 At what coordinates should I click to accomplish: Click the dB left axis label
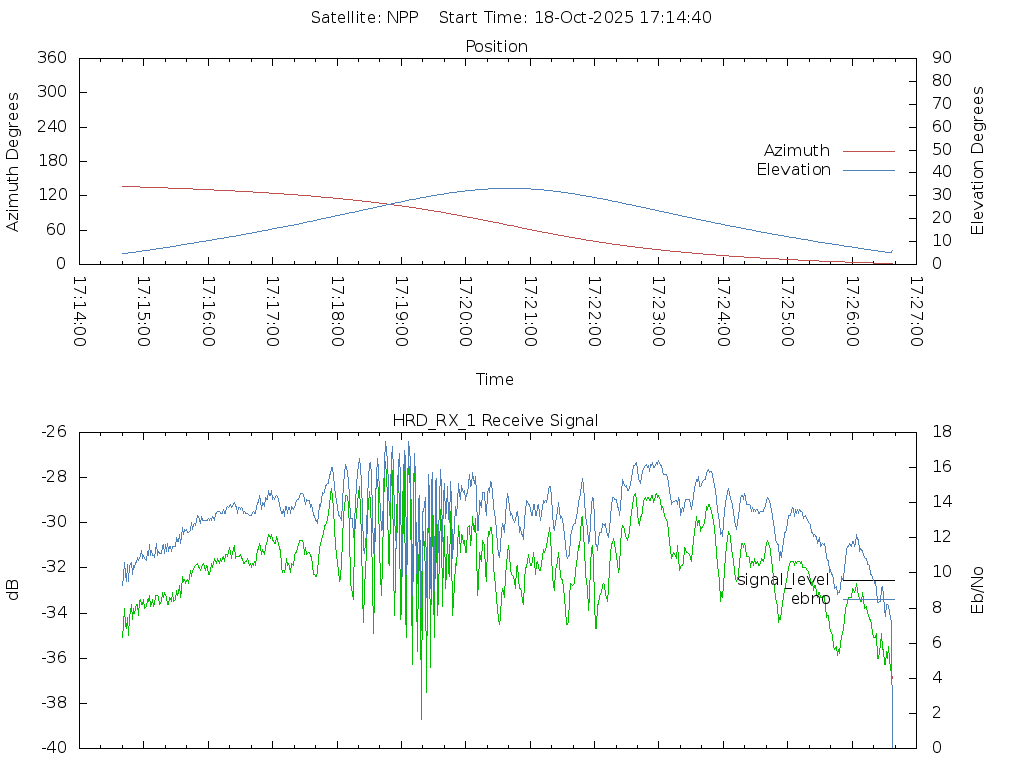(x=14, y=590)
